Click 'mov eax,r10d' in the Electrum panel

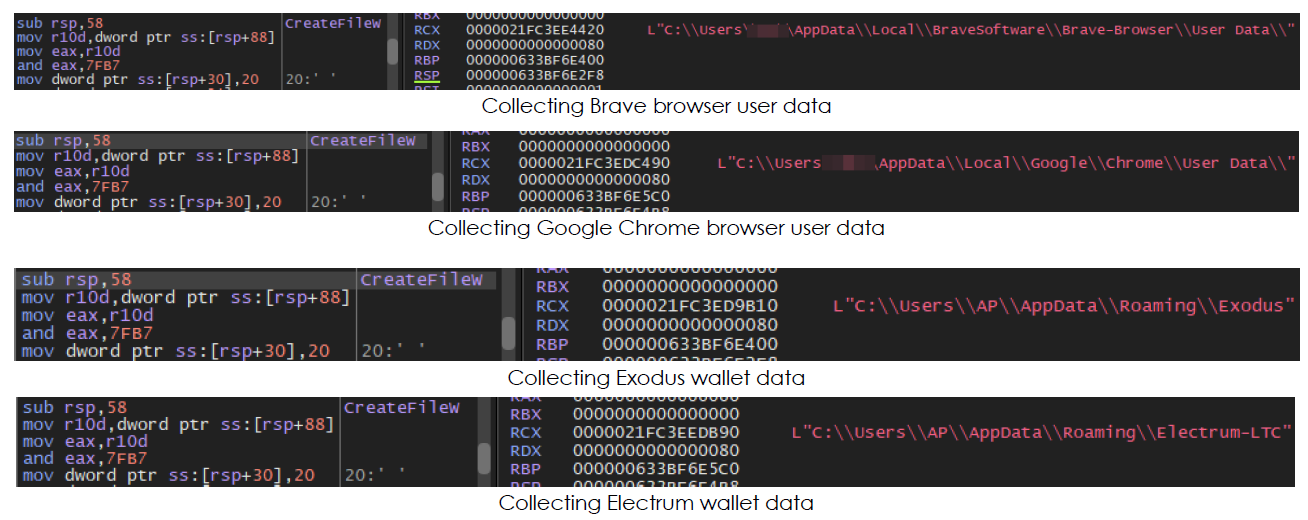coord(85,441)
